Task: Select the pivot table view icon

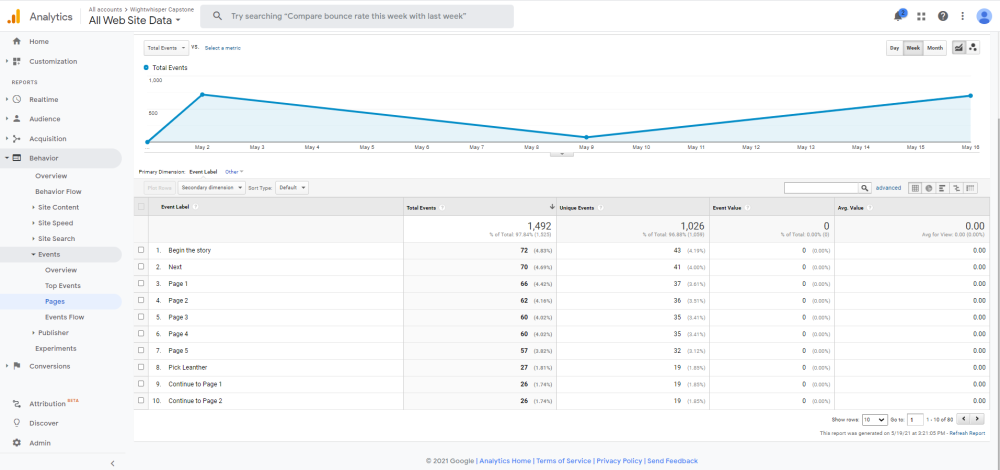Action: 970,188
